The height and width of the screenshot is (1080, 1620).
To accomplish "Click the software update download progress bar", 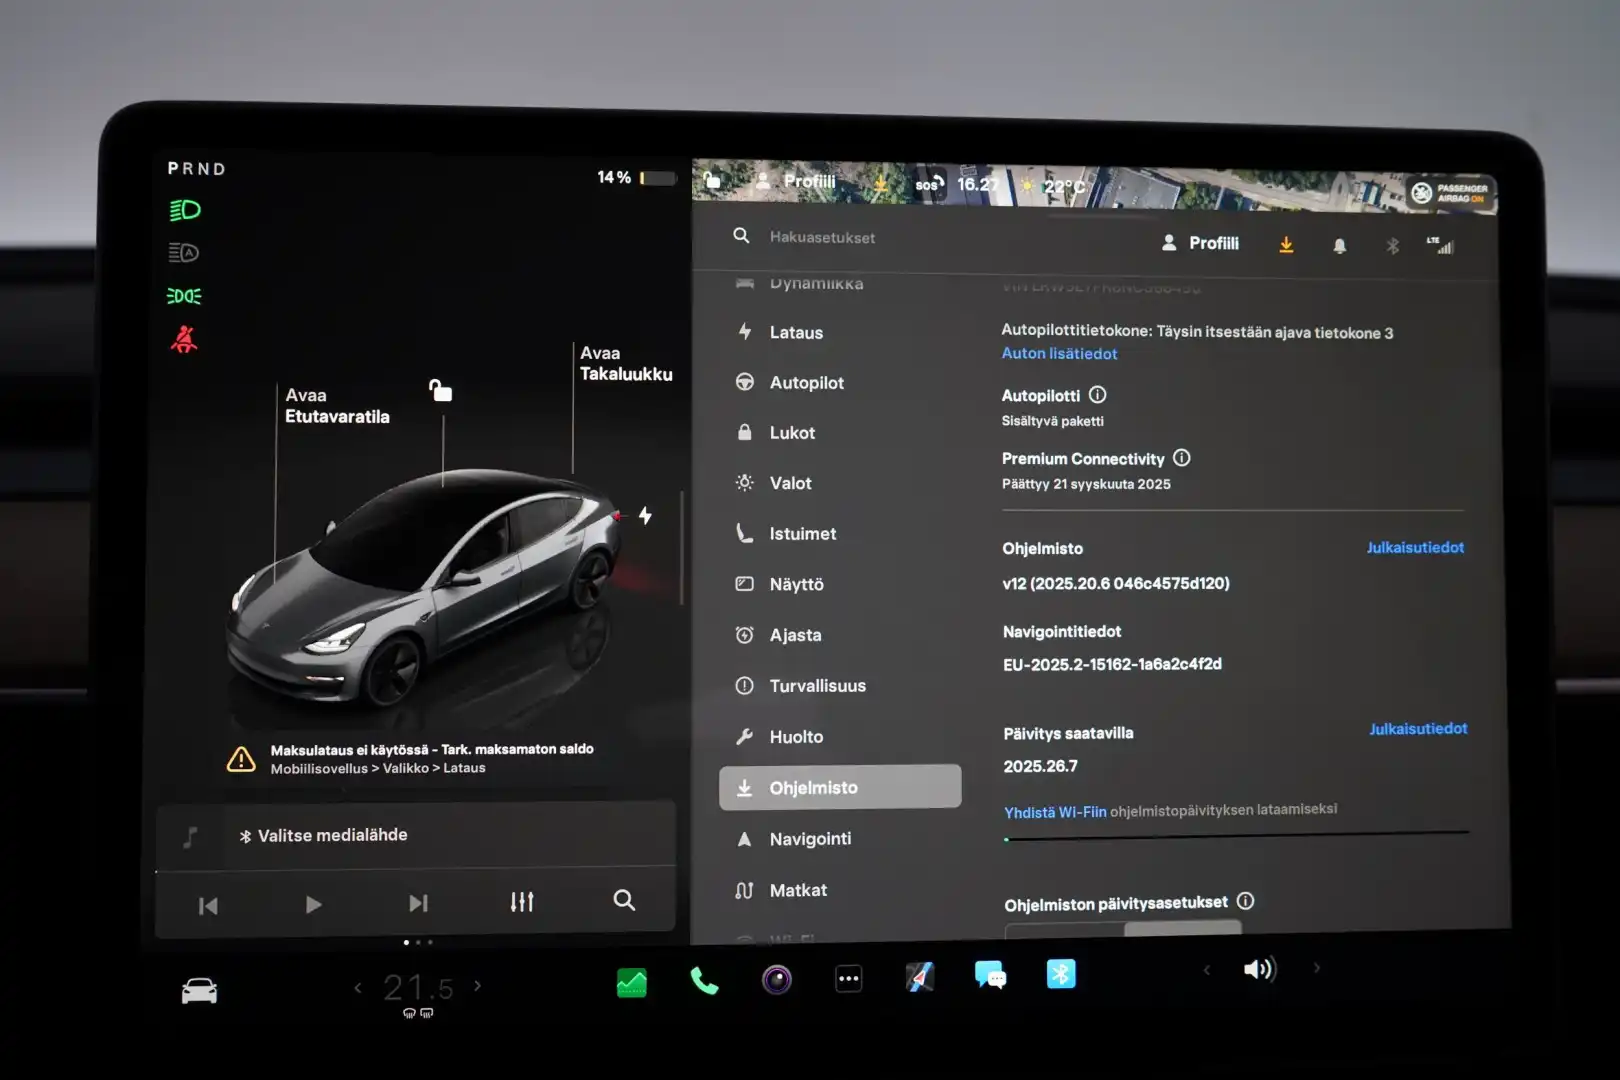I will pos(1236,835).
